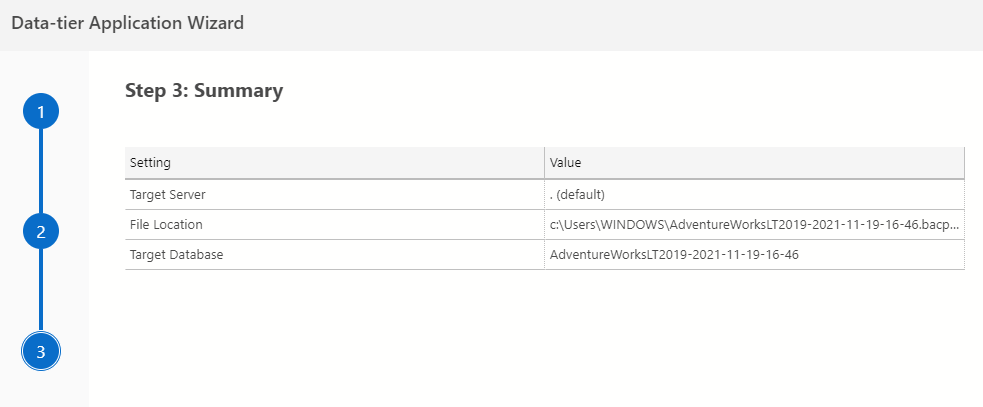Click the Value column header

[x=566, y=162]
